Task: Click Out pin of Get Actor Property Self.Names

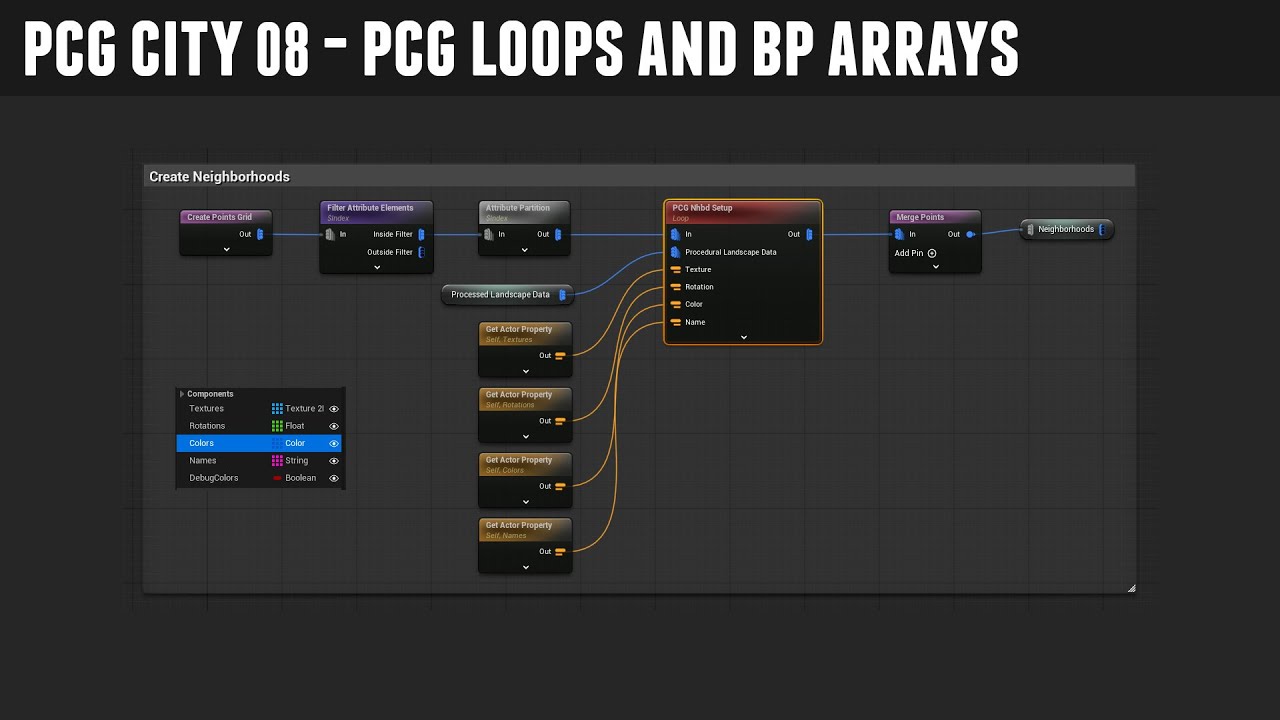Action: tap(560, 551)
